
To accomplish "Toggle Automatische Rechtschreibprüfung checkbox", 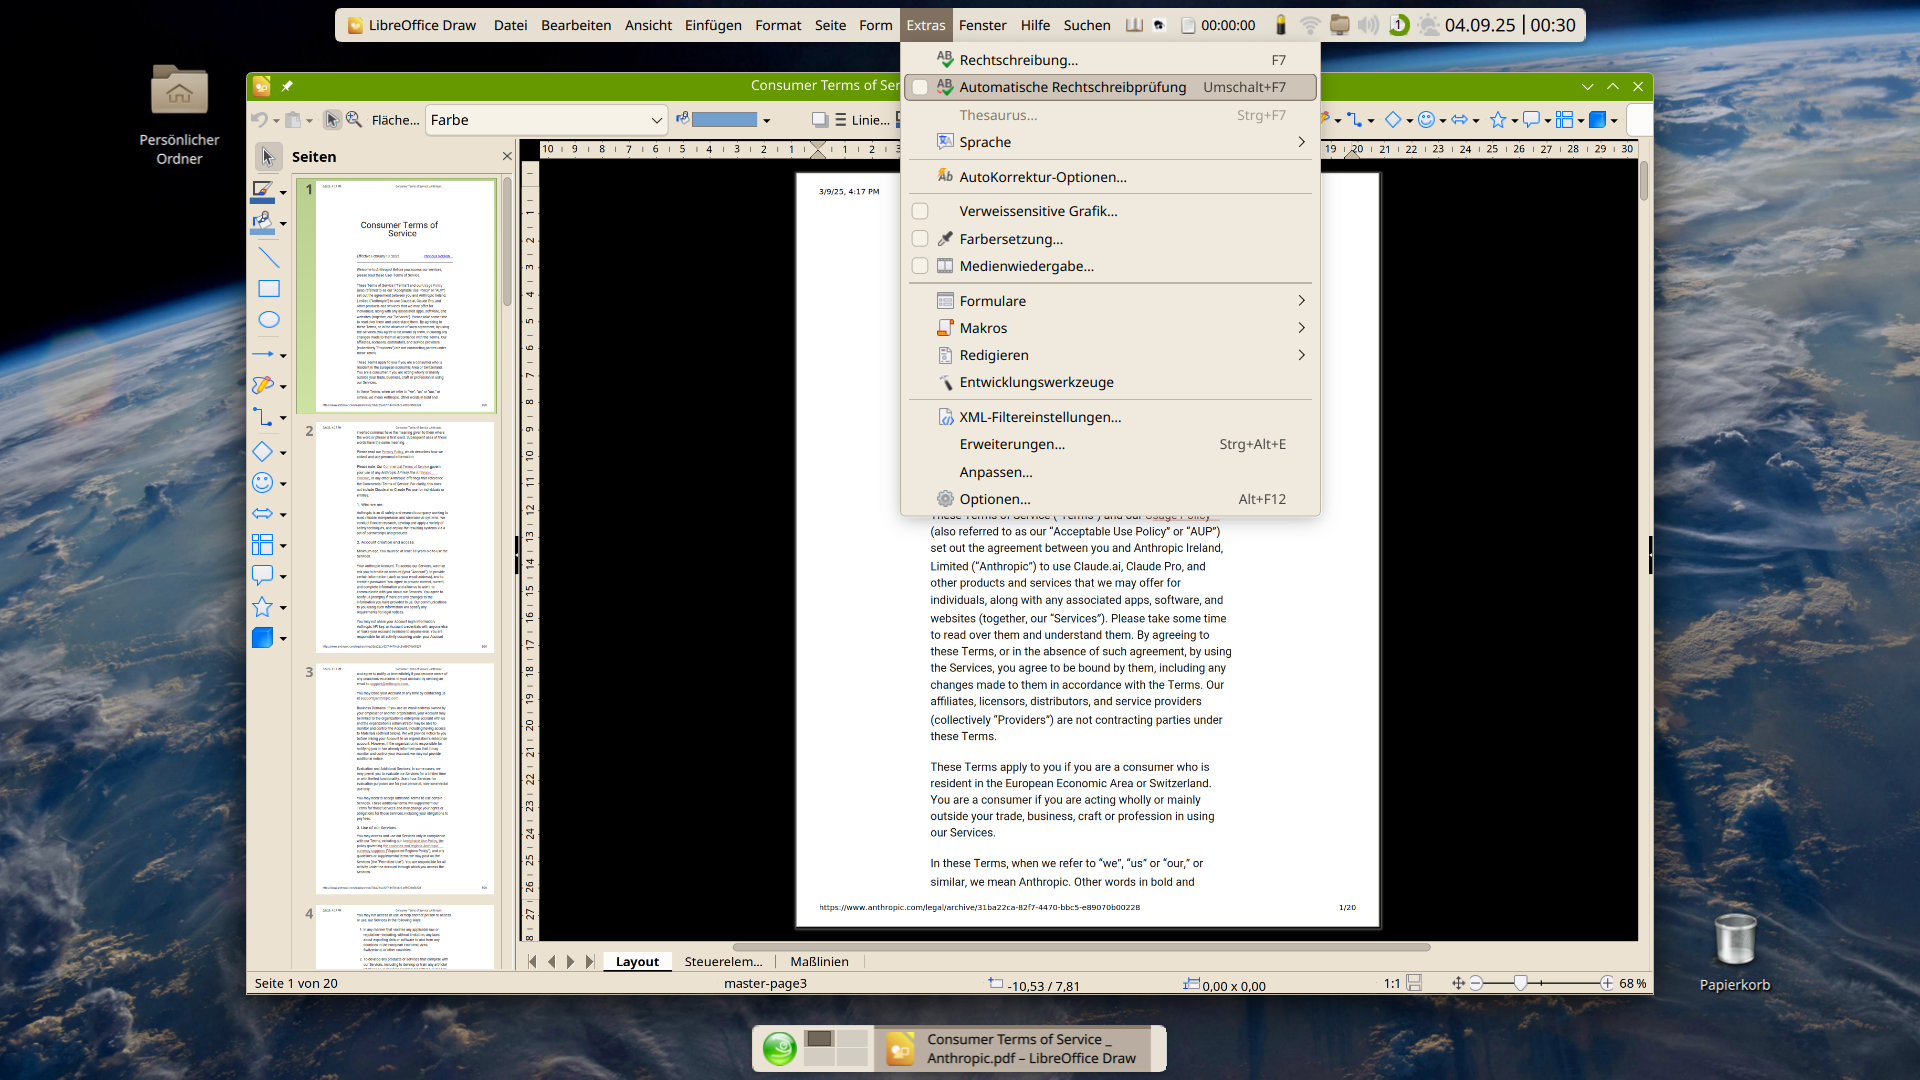I will 920,87.
